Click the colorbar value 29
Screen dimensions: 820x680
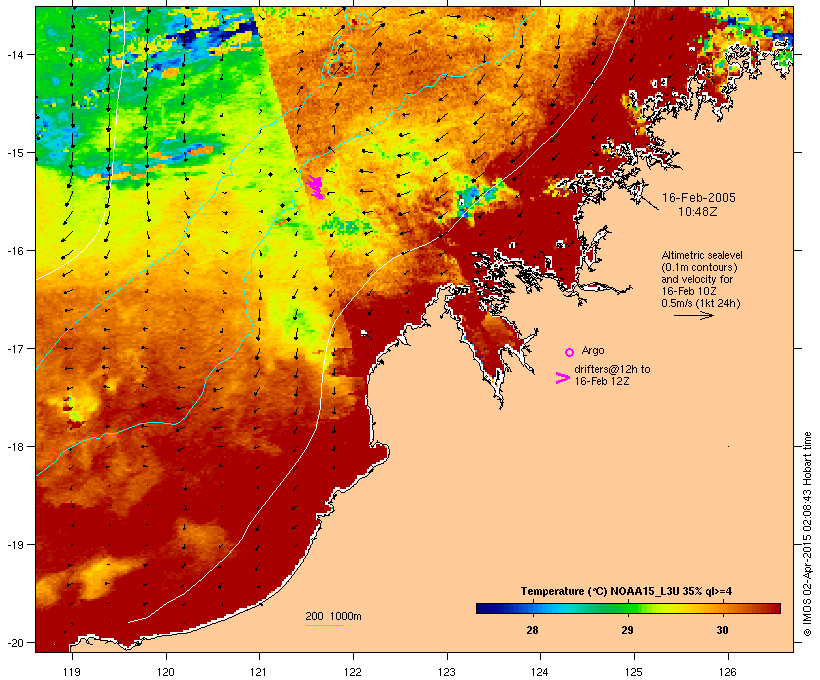(627, 630)
